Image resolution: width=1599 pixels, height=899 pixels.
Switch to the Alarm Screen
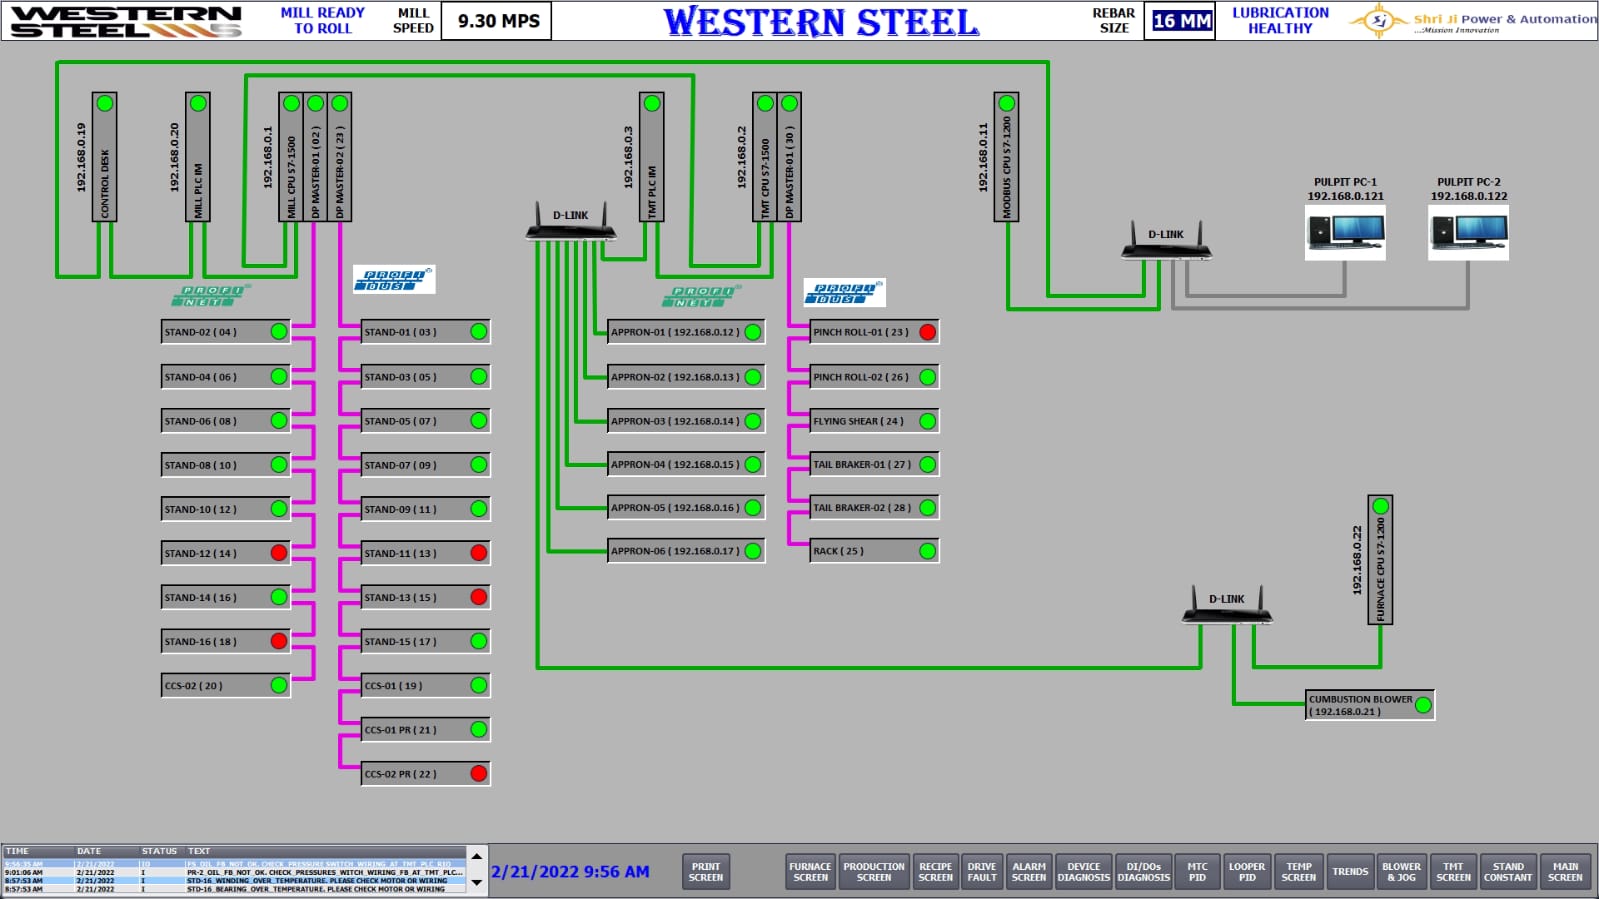click(x=1028, y=872)
